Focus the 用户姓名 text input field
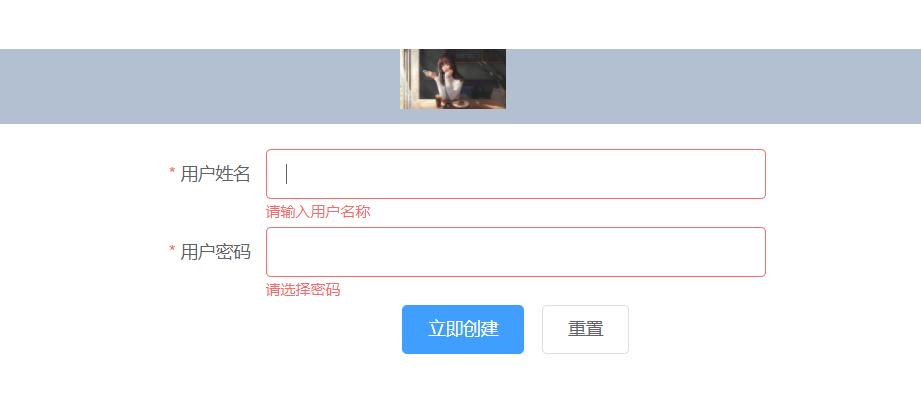The image size is (921, 406). (x=516, y=174)
